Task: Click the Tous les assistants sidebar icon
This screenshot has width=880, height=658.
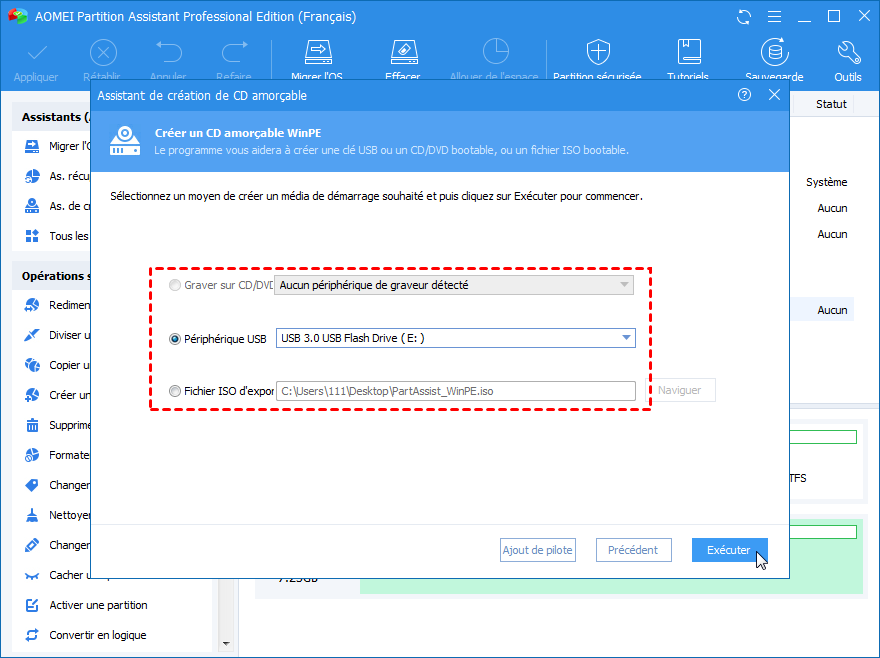Action: click(32, 236)
